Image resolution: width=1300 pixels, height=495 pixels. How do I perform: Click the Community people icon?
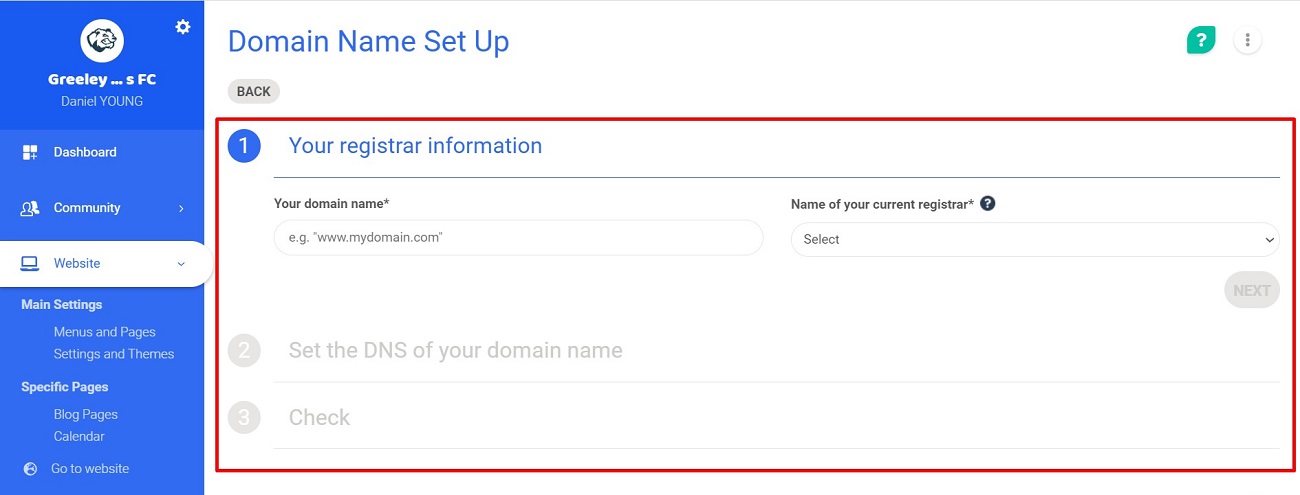click(x=30, y=208)
